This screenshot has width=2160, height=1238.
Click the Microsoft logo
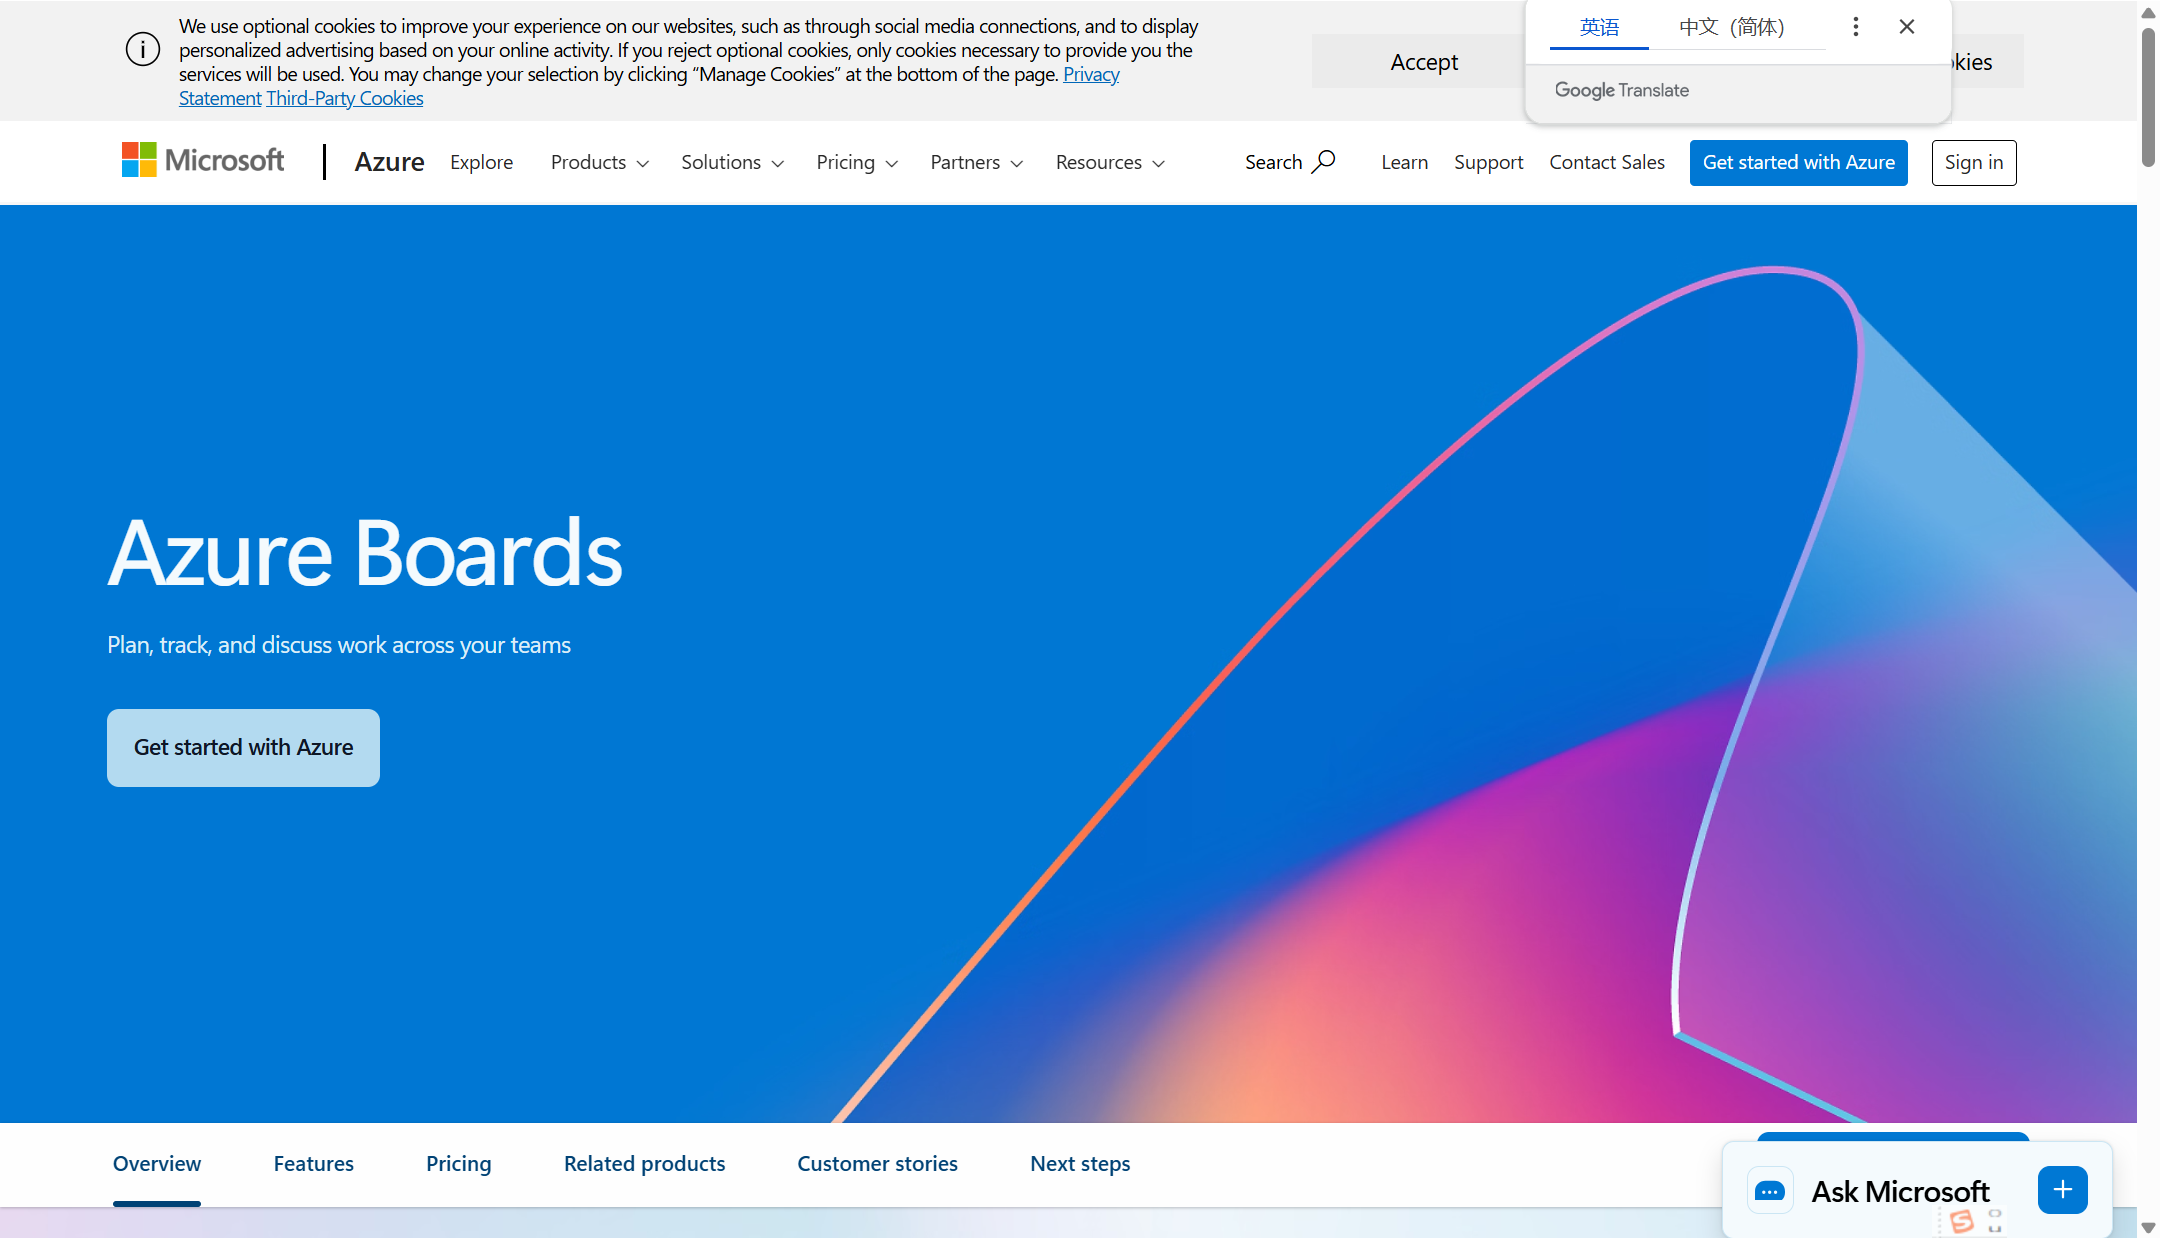(203, 160)
